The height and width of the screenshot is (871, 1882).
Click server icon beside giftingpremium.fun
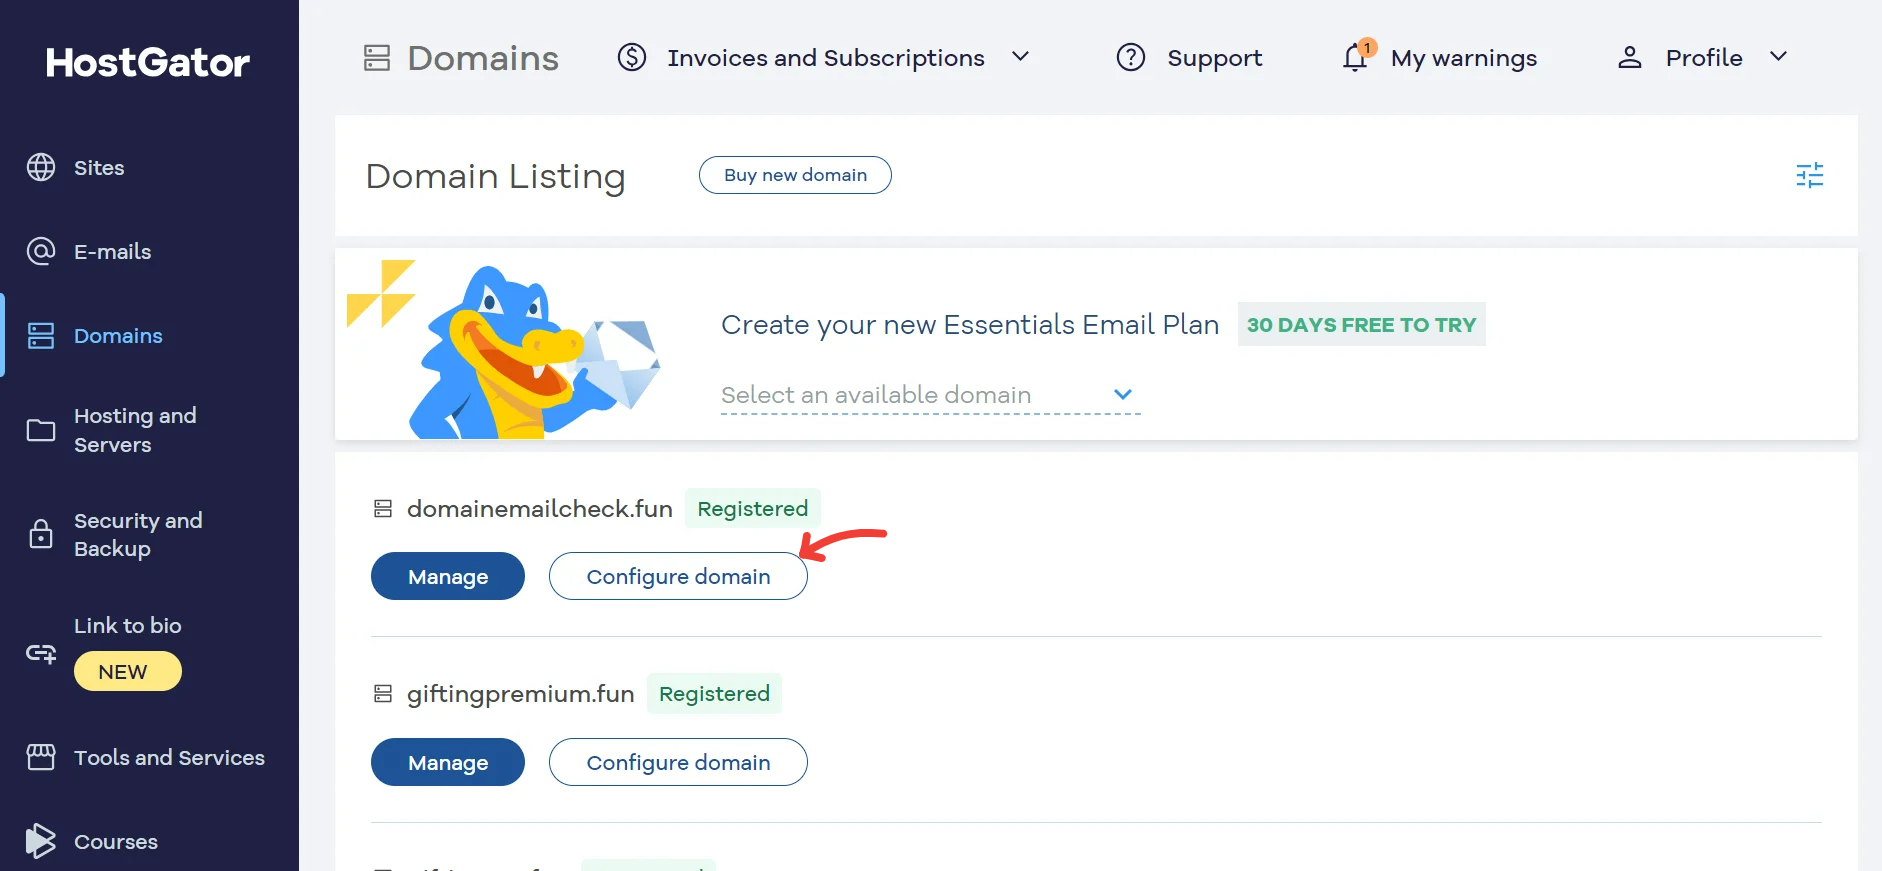(383, 694)
